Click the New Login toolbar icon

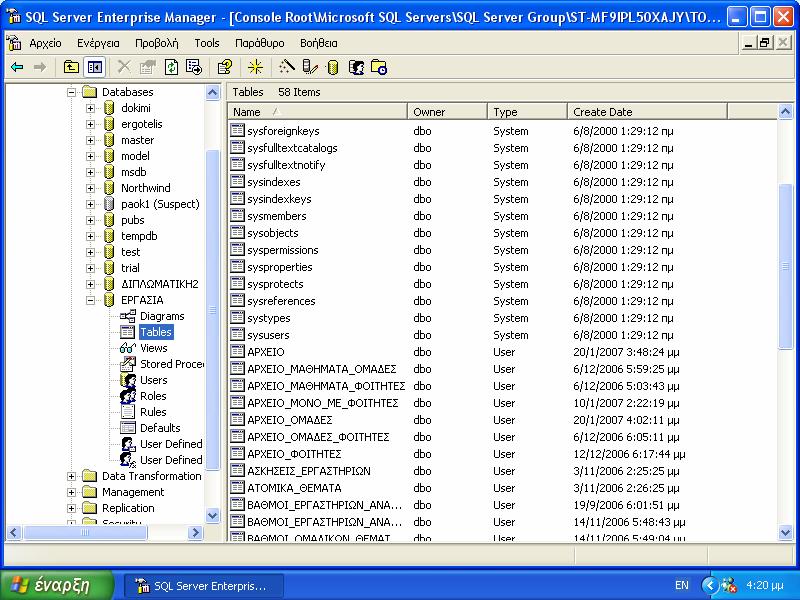(356, 67)
